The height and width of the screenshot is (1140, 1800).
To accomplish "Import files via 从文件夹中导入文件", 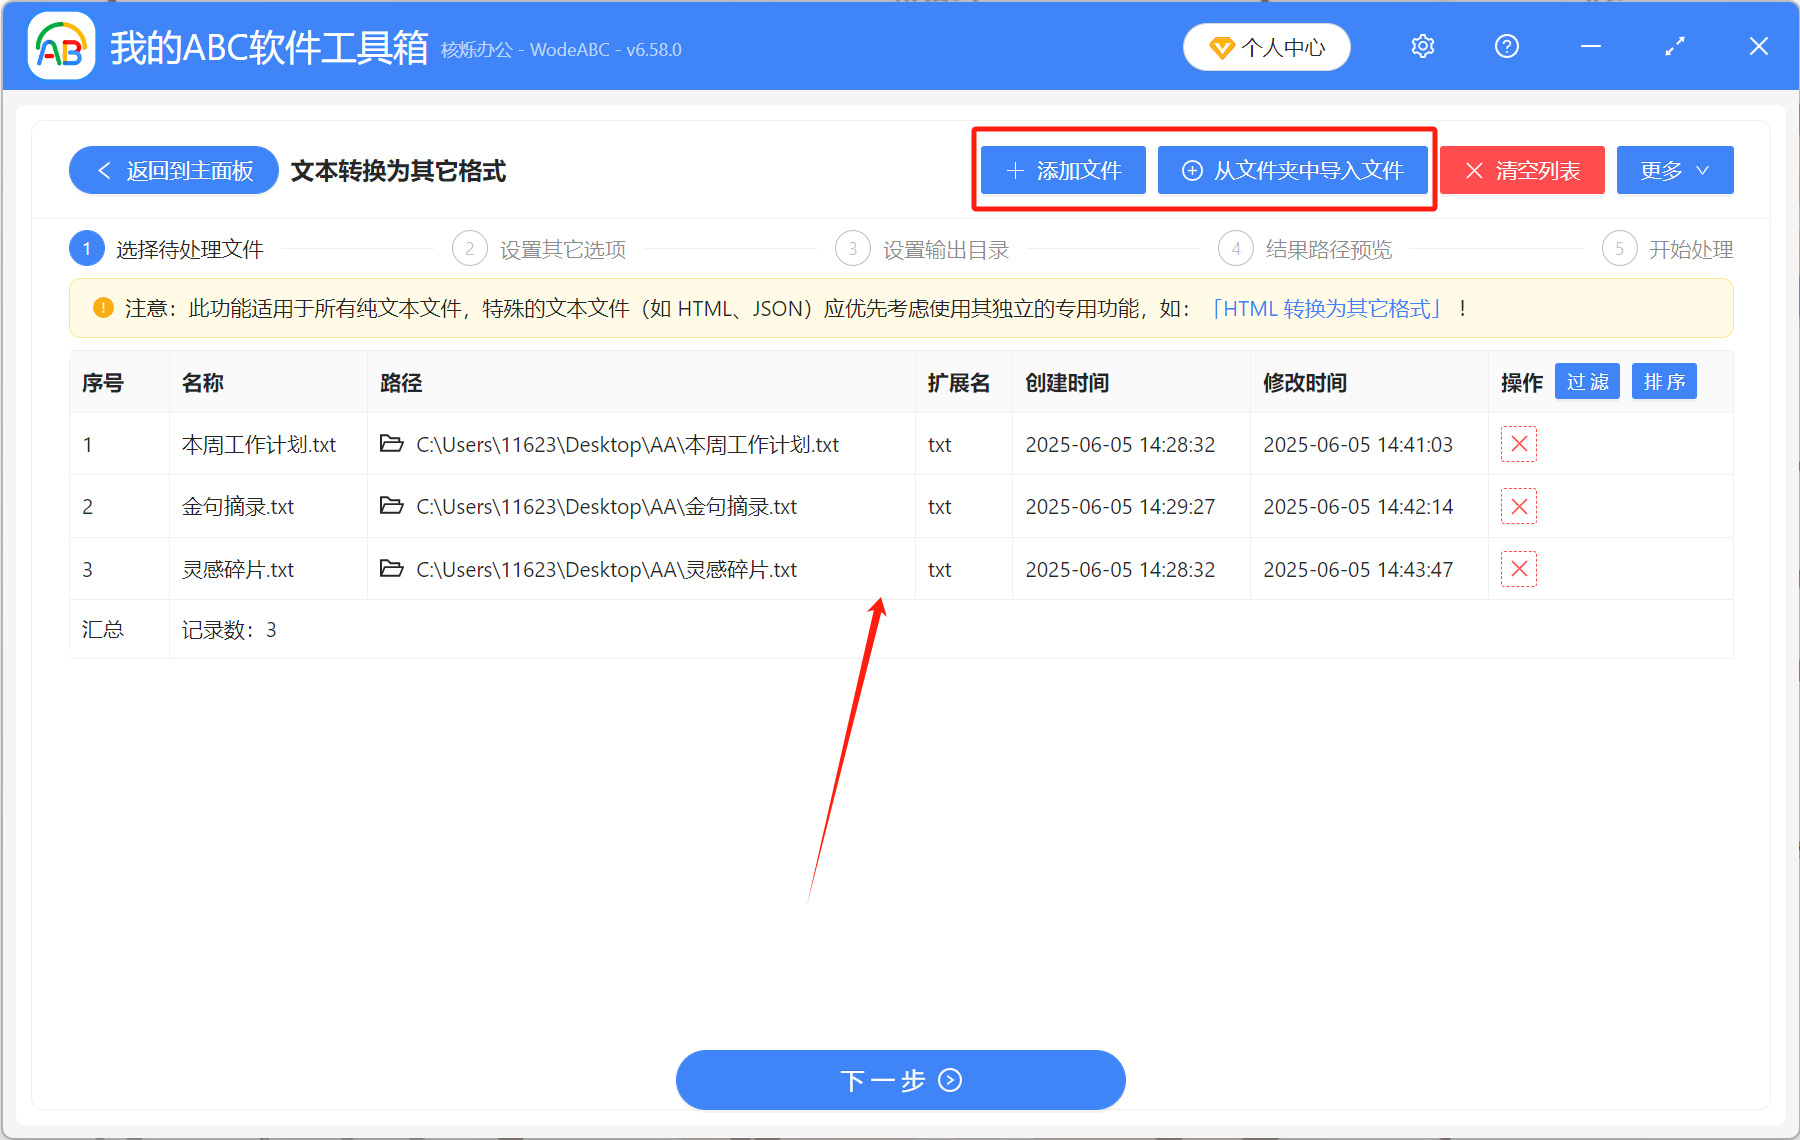I will point(1293,170).
